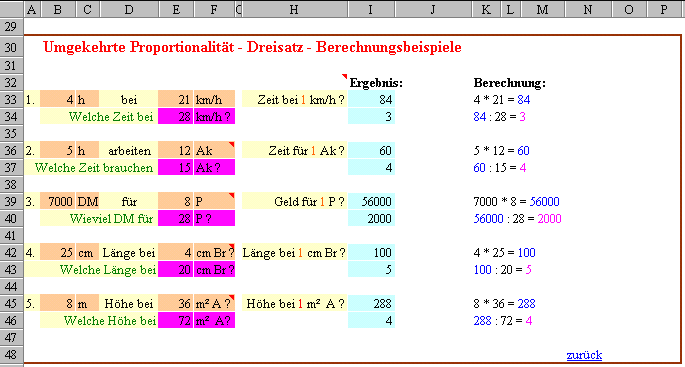The image size is (685, 367).
Task: Select the magenta cell containing 15
Action: click(176, 167)
